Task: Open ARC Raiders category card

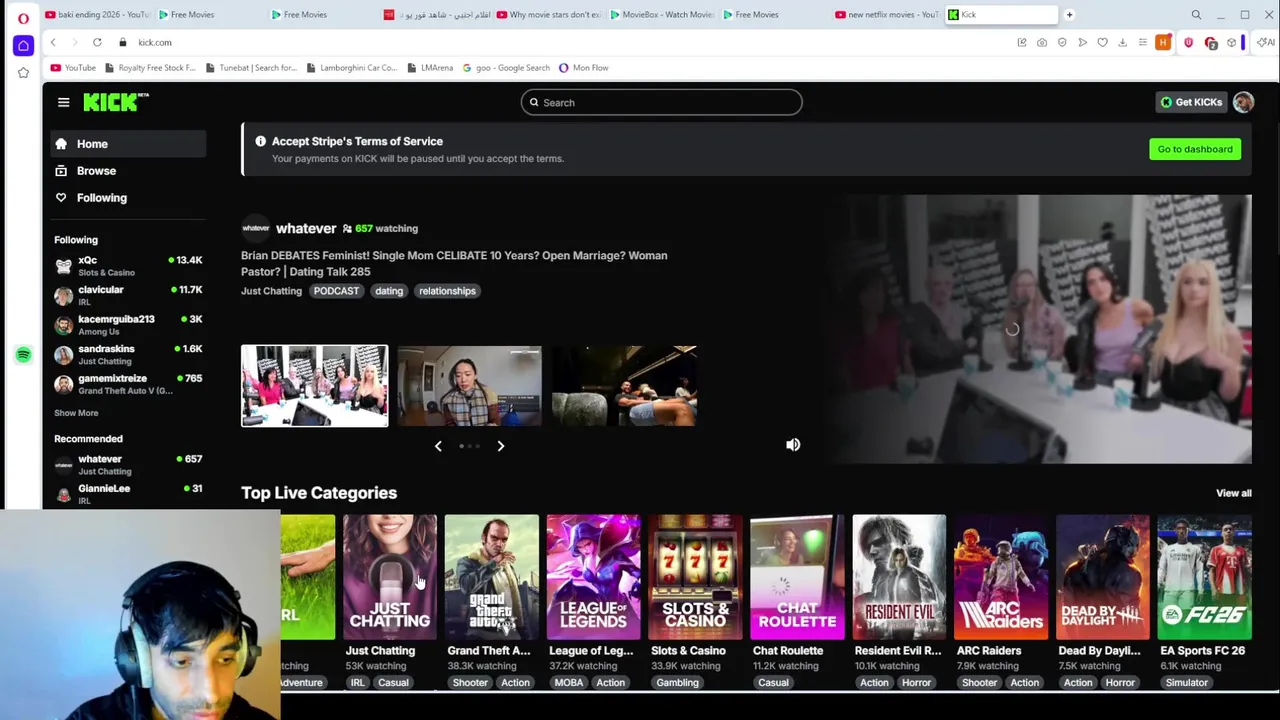Action: 1001,577
